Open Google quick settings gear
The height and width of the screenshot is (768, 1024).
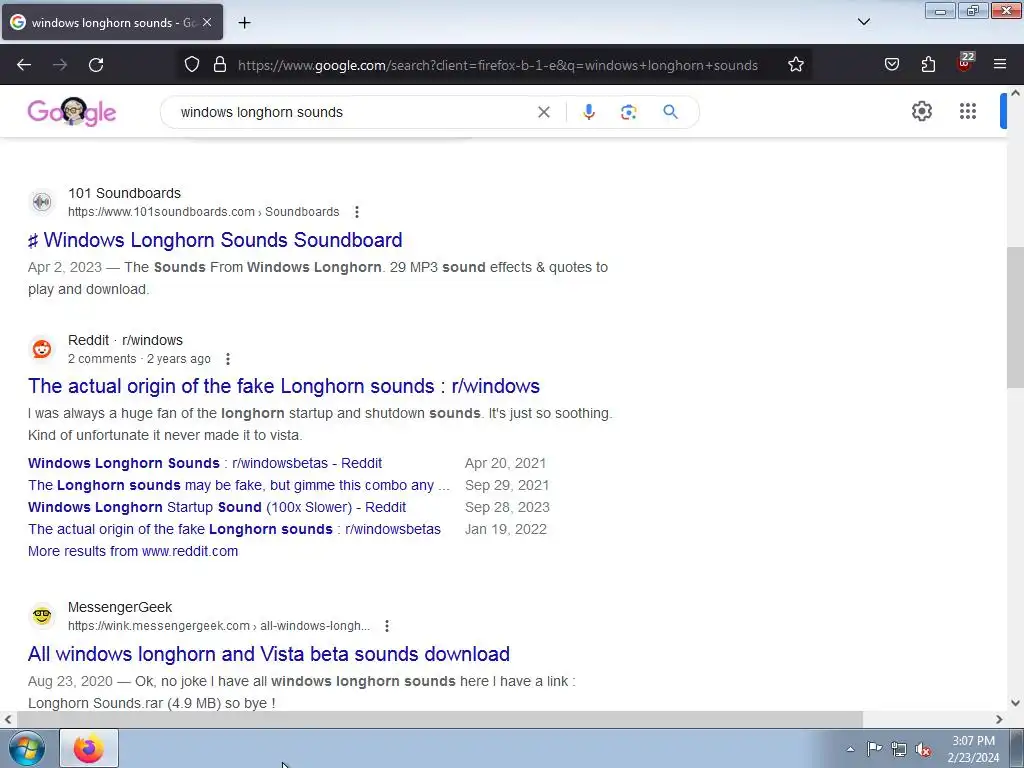pyautogui.click(x=921, y=112)
